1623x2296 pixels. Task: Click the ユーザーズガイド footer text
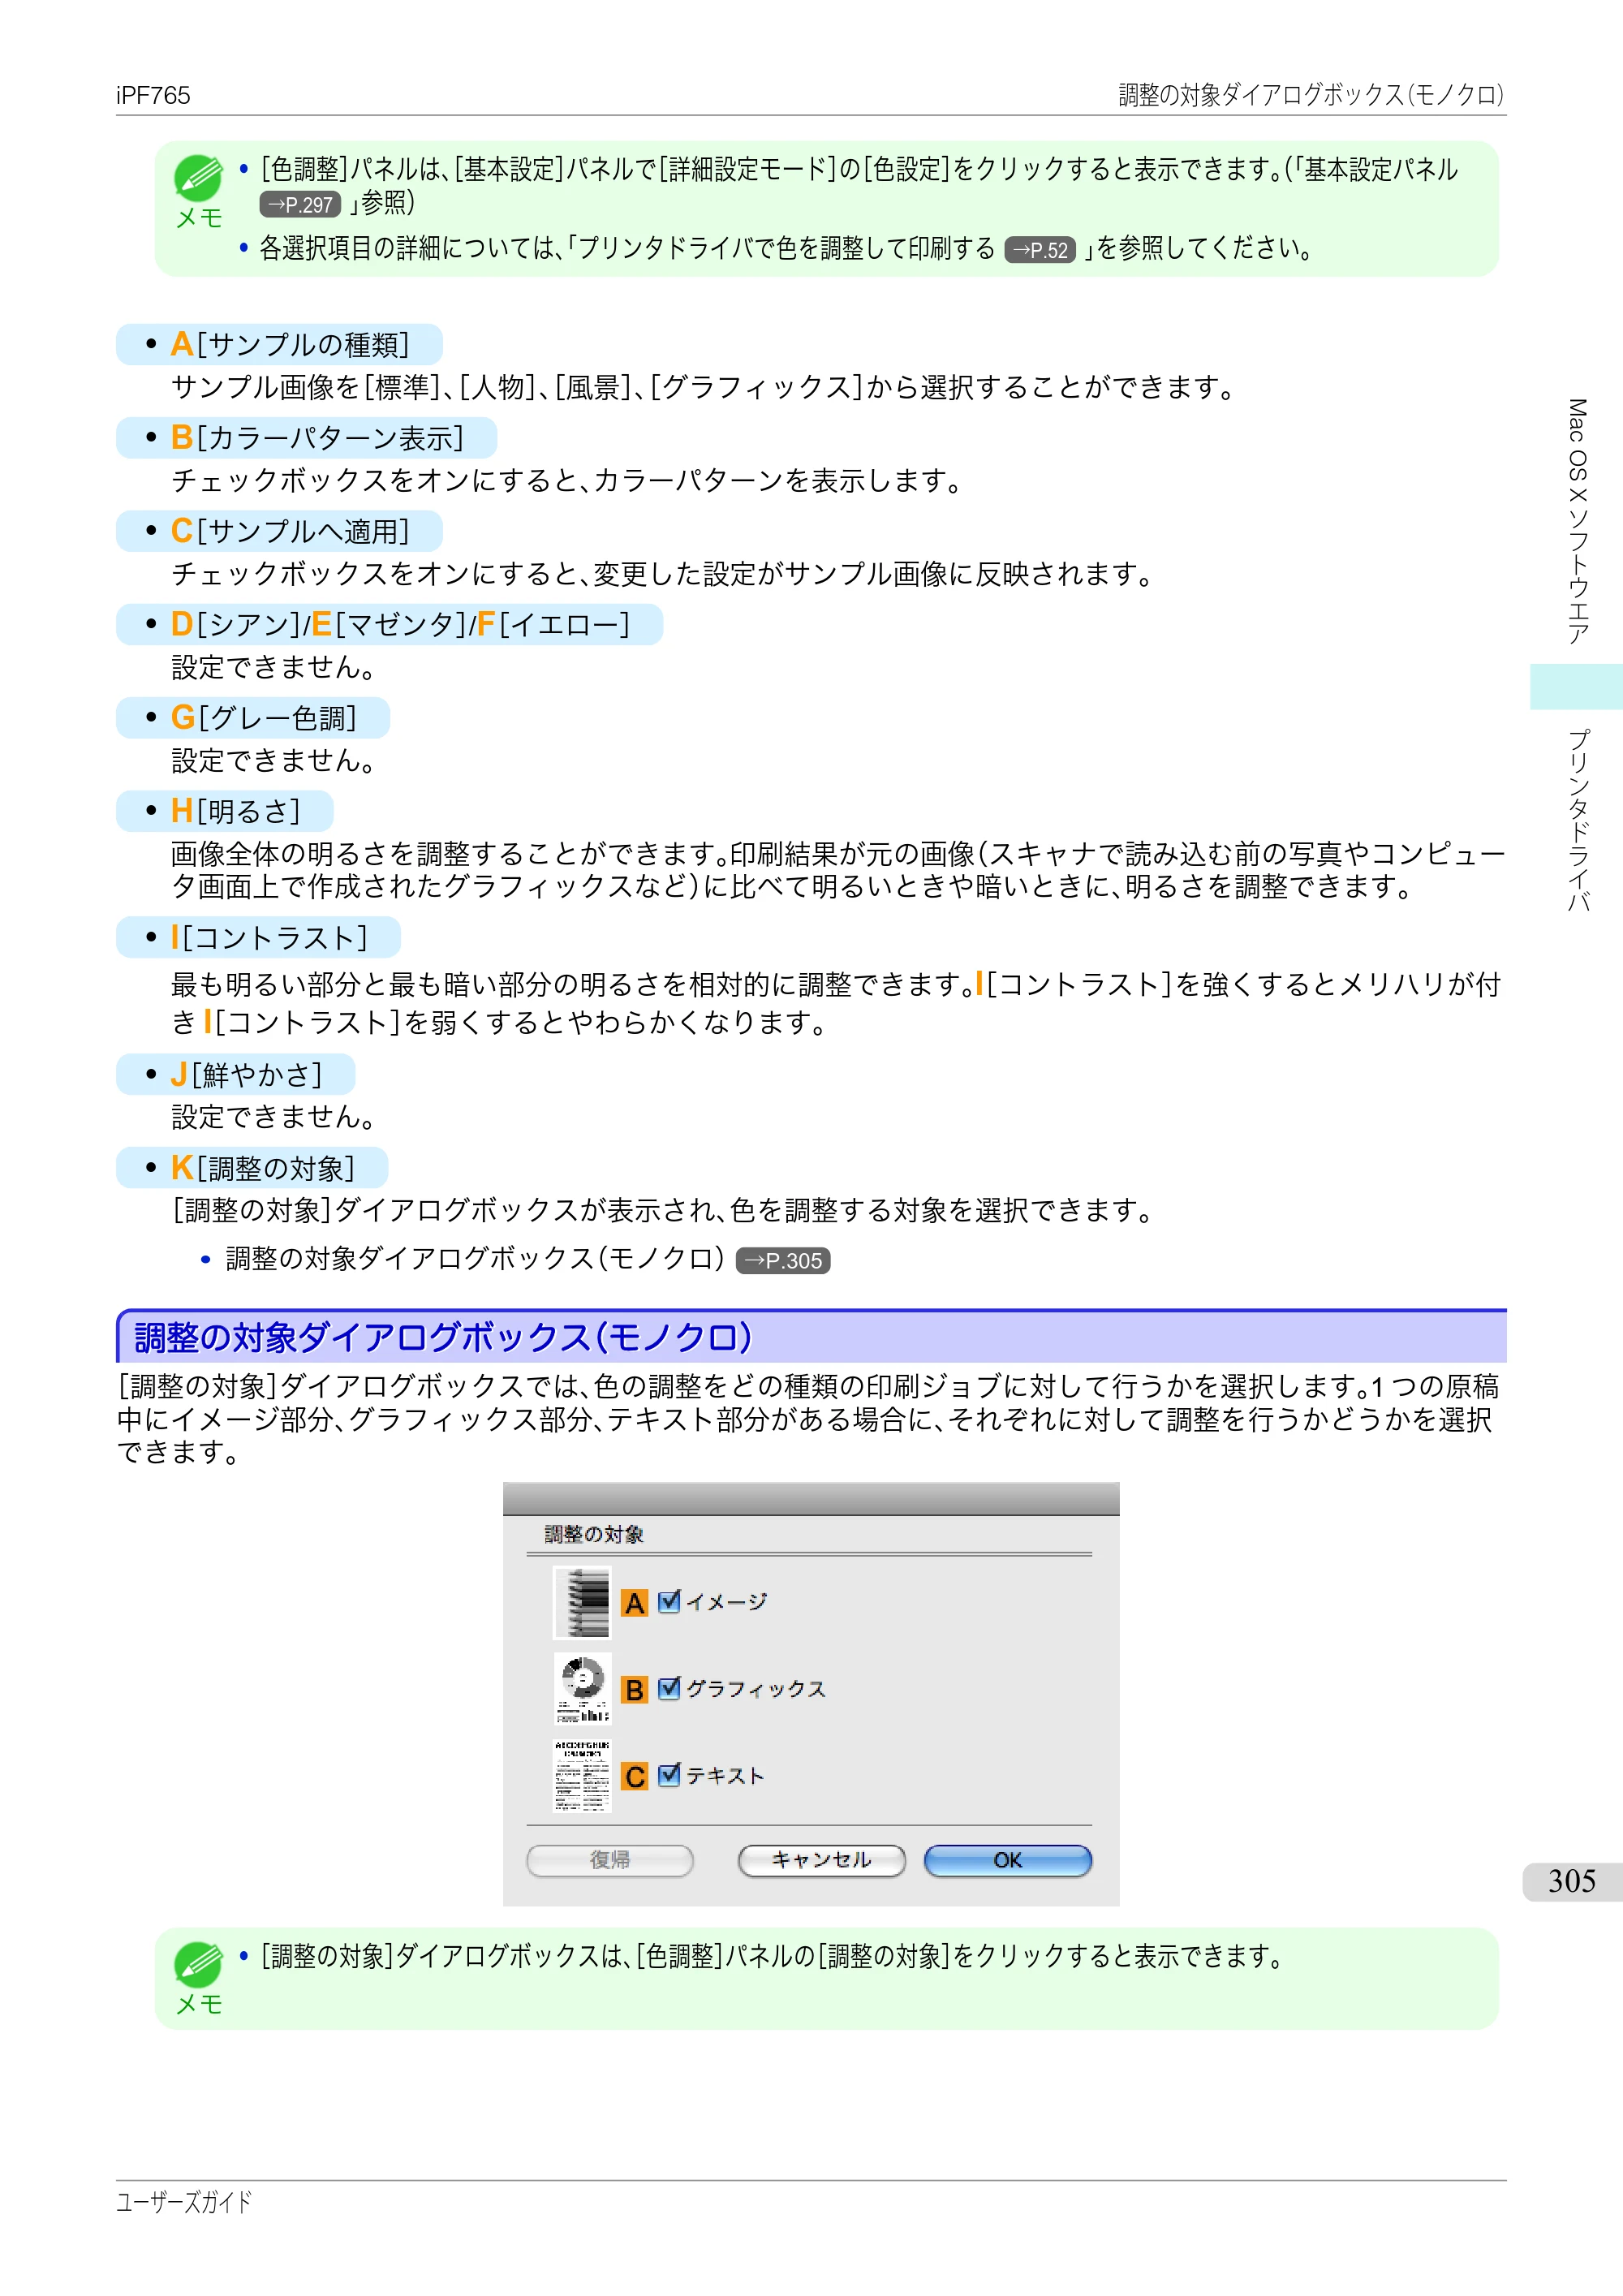coord(184,2201)
